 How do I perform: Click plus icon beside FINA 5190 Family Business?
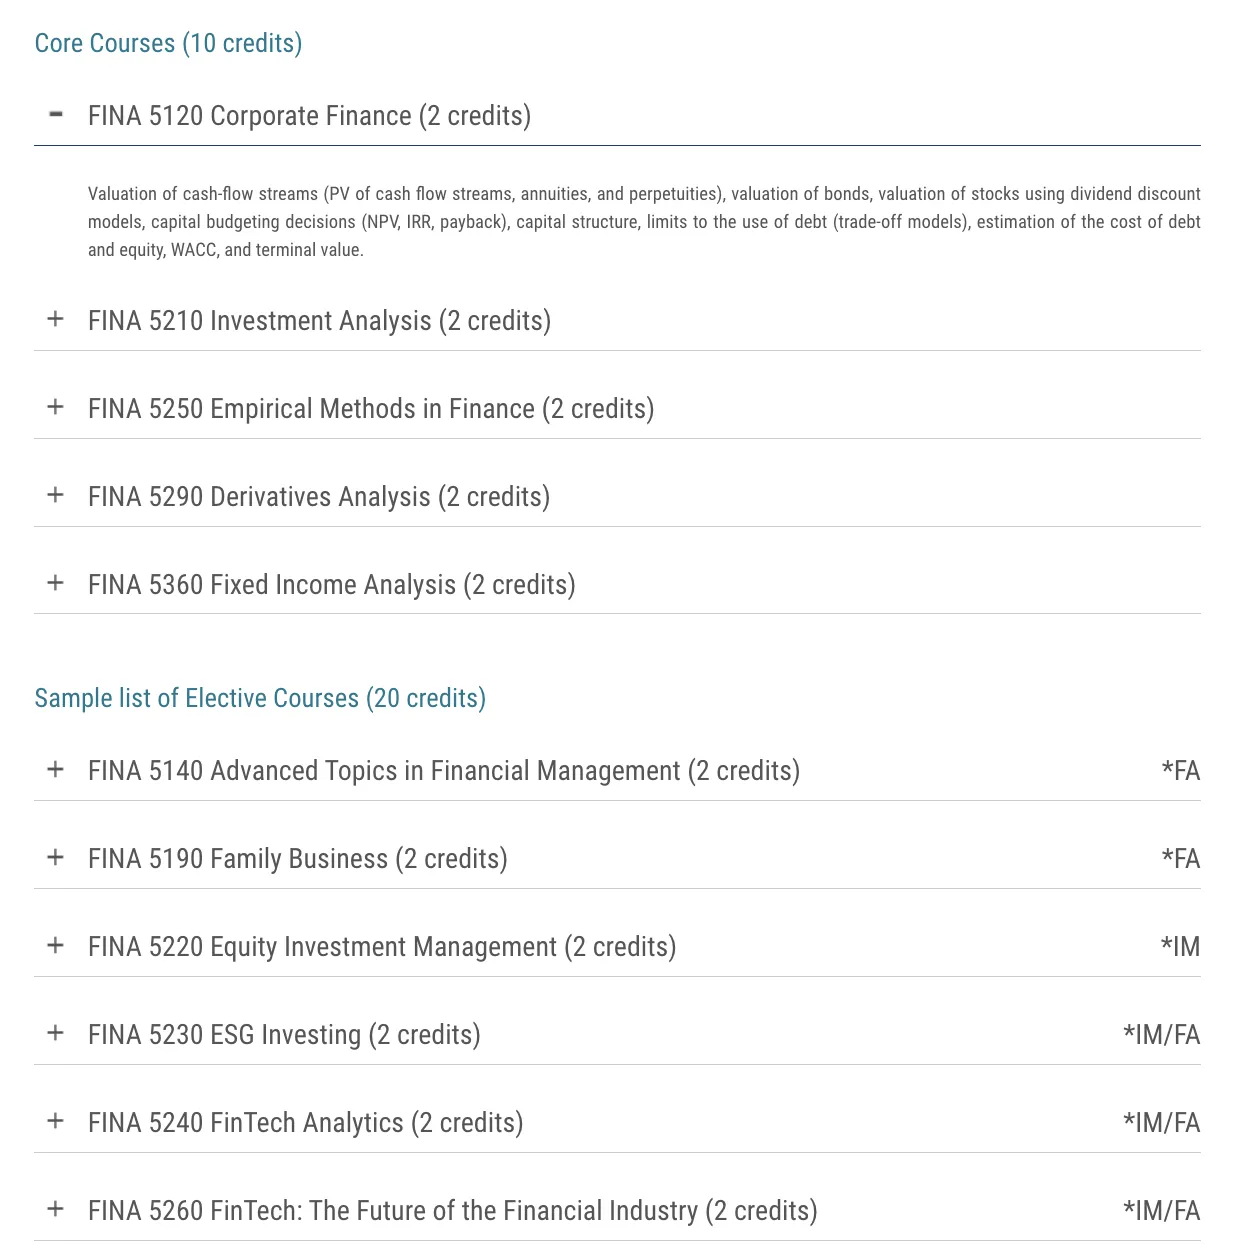56,857
